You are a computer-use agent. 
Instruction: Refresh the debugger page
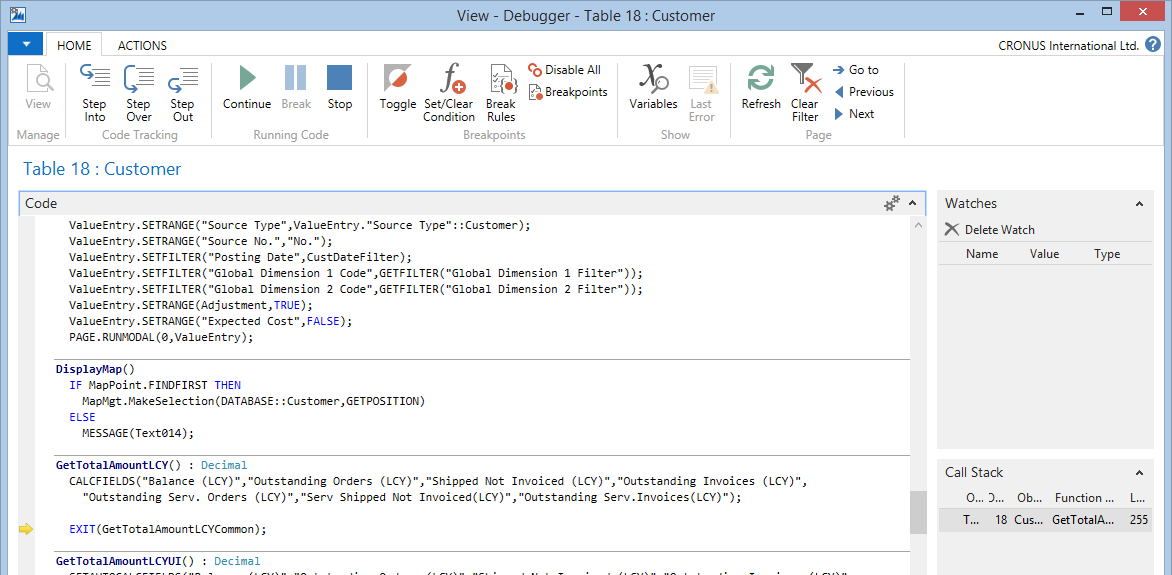[x=761, y=88]
